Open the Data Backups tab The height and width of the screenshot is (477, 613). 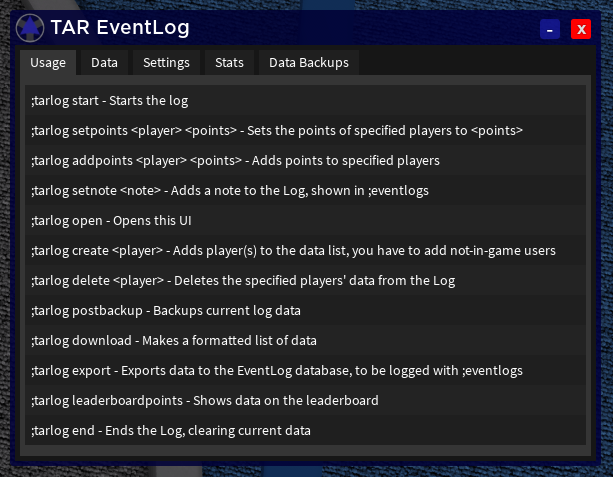click(x=309, y=63)
